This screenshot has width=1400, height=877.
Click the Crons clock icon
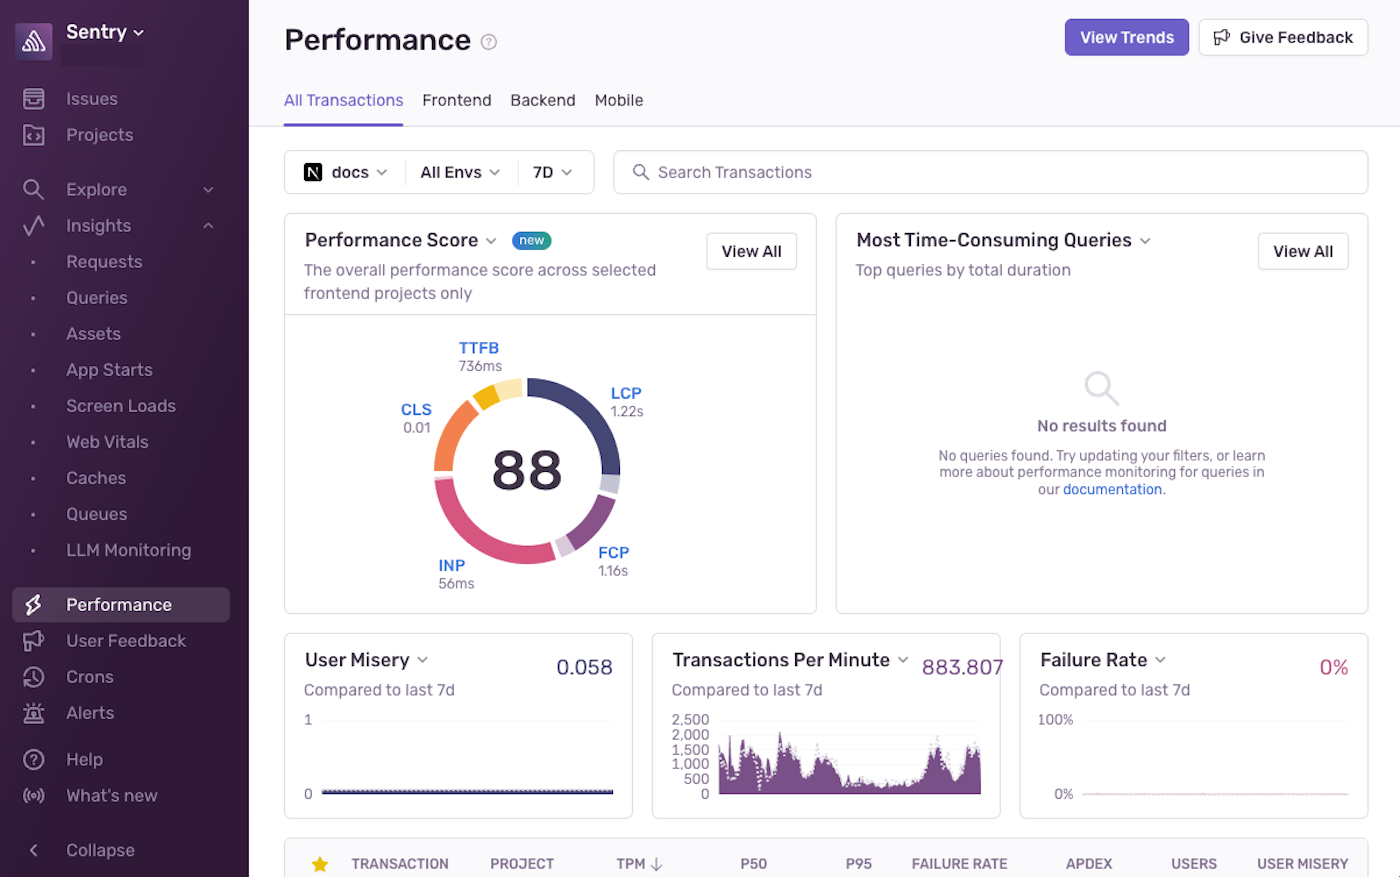pyautogui.click(x=35, y=676)
